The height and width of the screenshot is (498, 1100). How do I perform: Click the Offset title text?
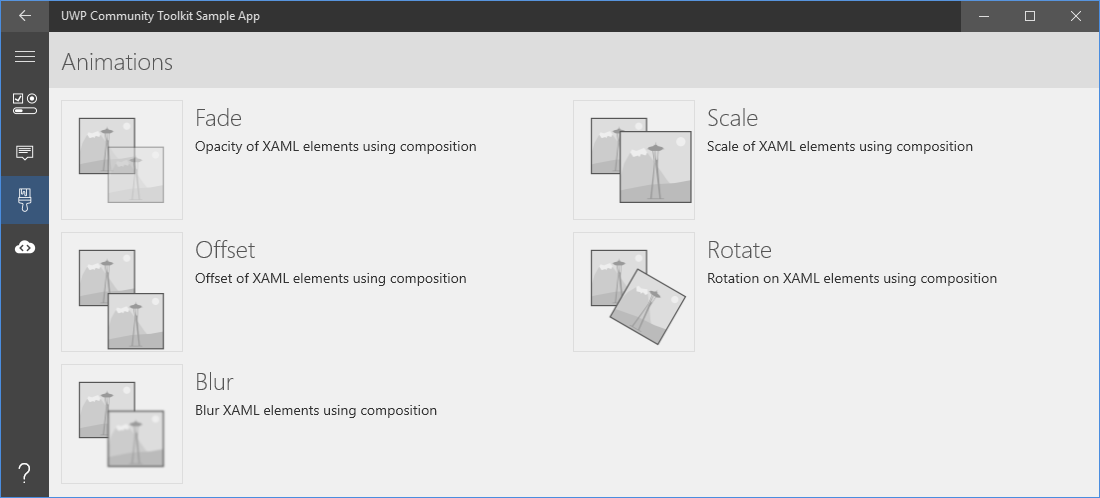click(225, 250)
